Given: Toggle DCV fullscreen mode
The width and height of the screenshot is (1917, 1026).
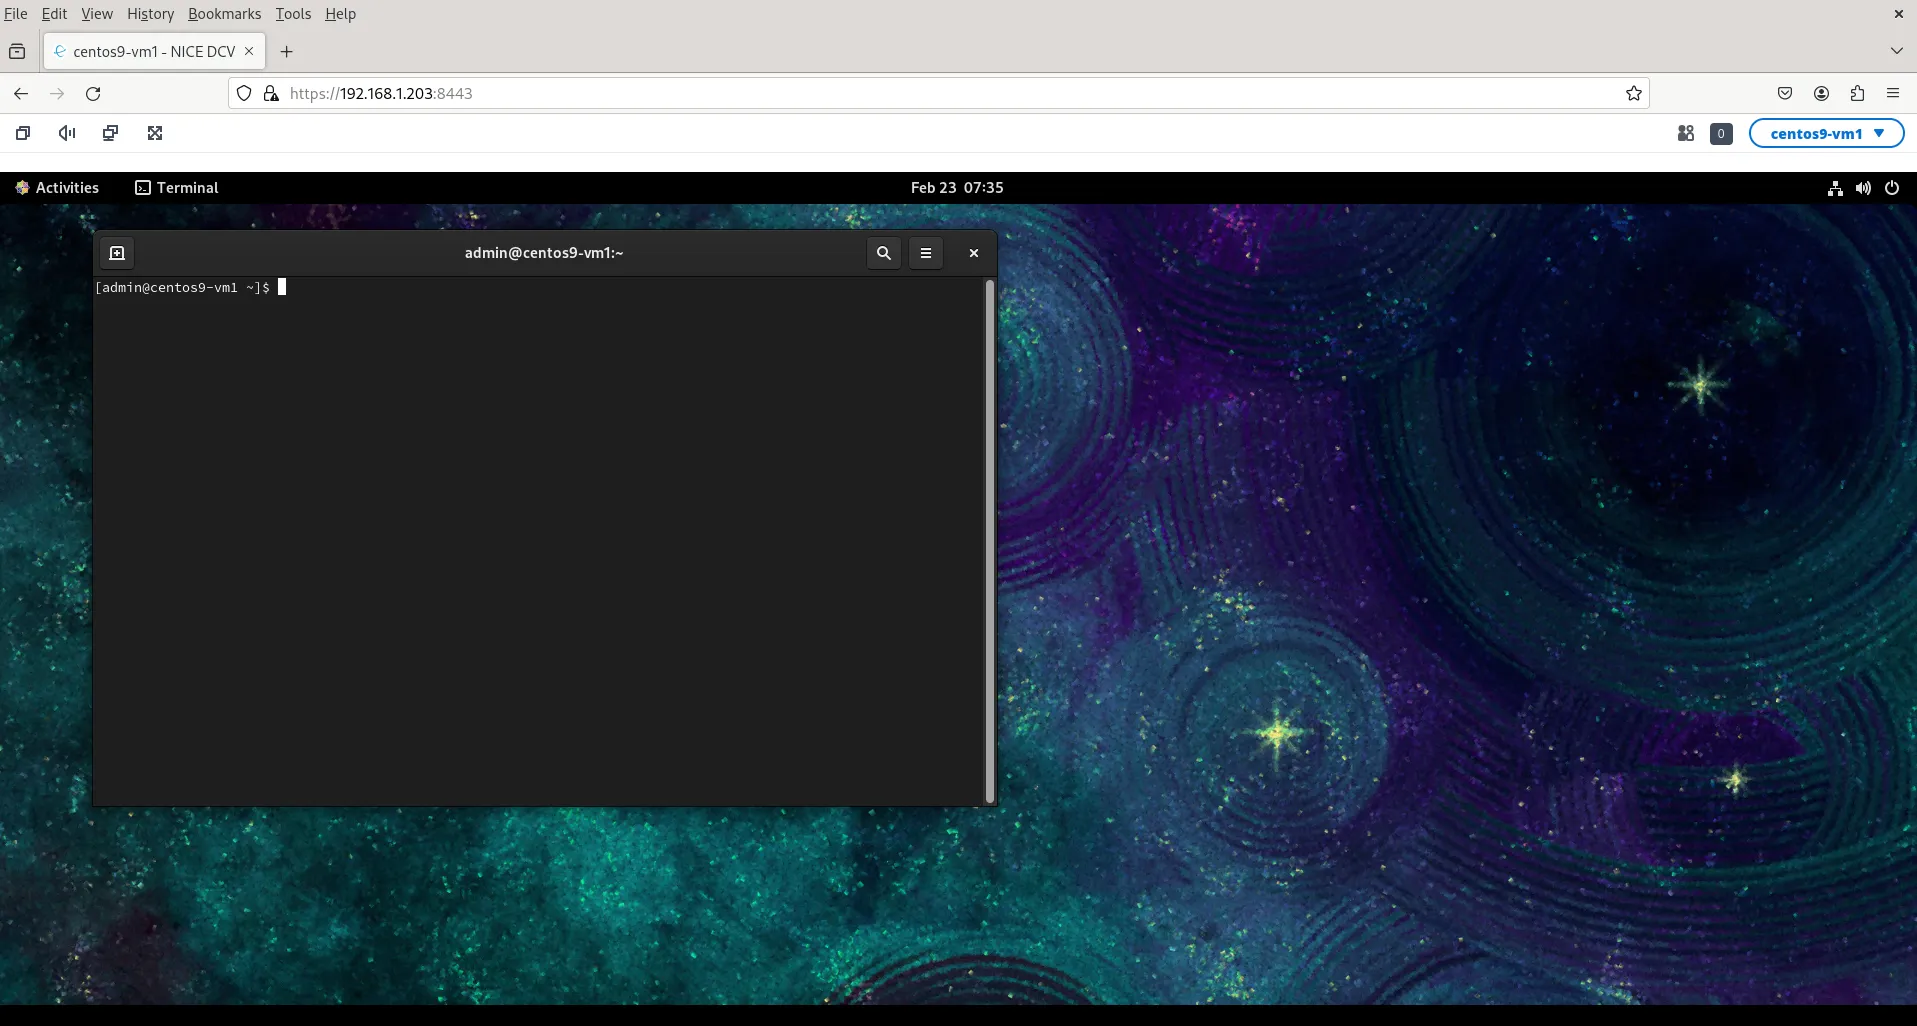Looking at the screenshot, I should pos(155,133).
